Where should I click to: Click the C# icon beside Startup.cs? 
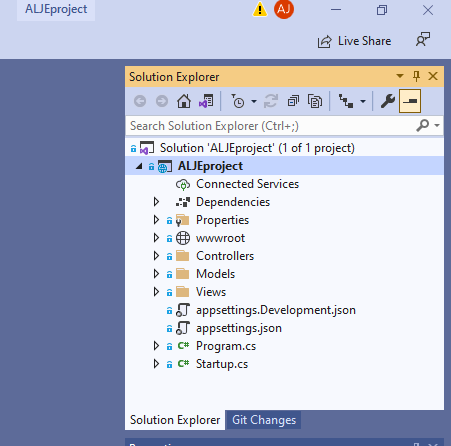[x=183, y=363]
